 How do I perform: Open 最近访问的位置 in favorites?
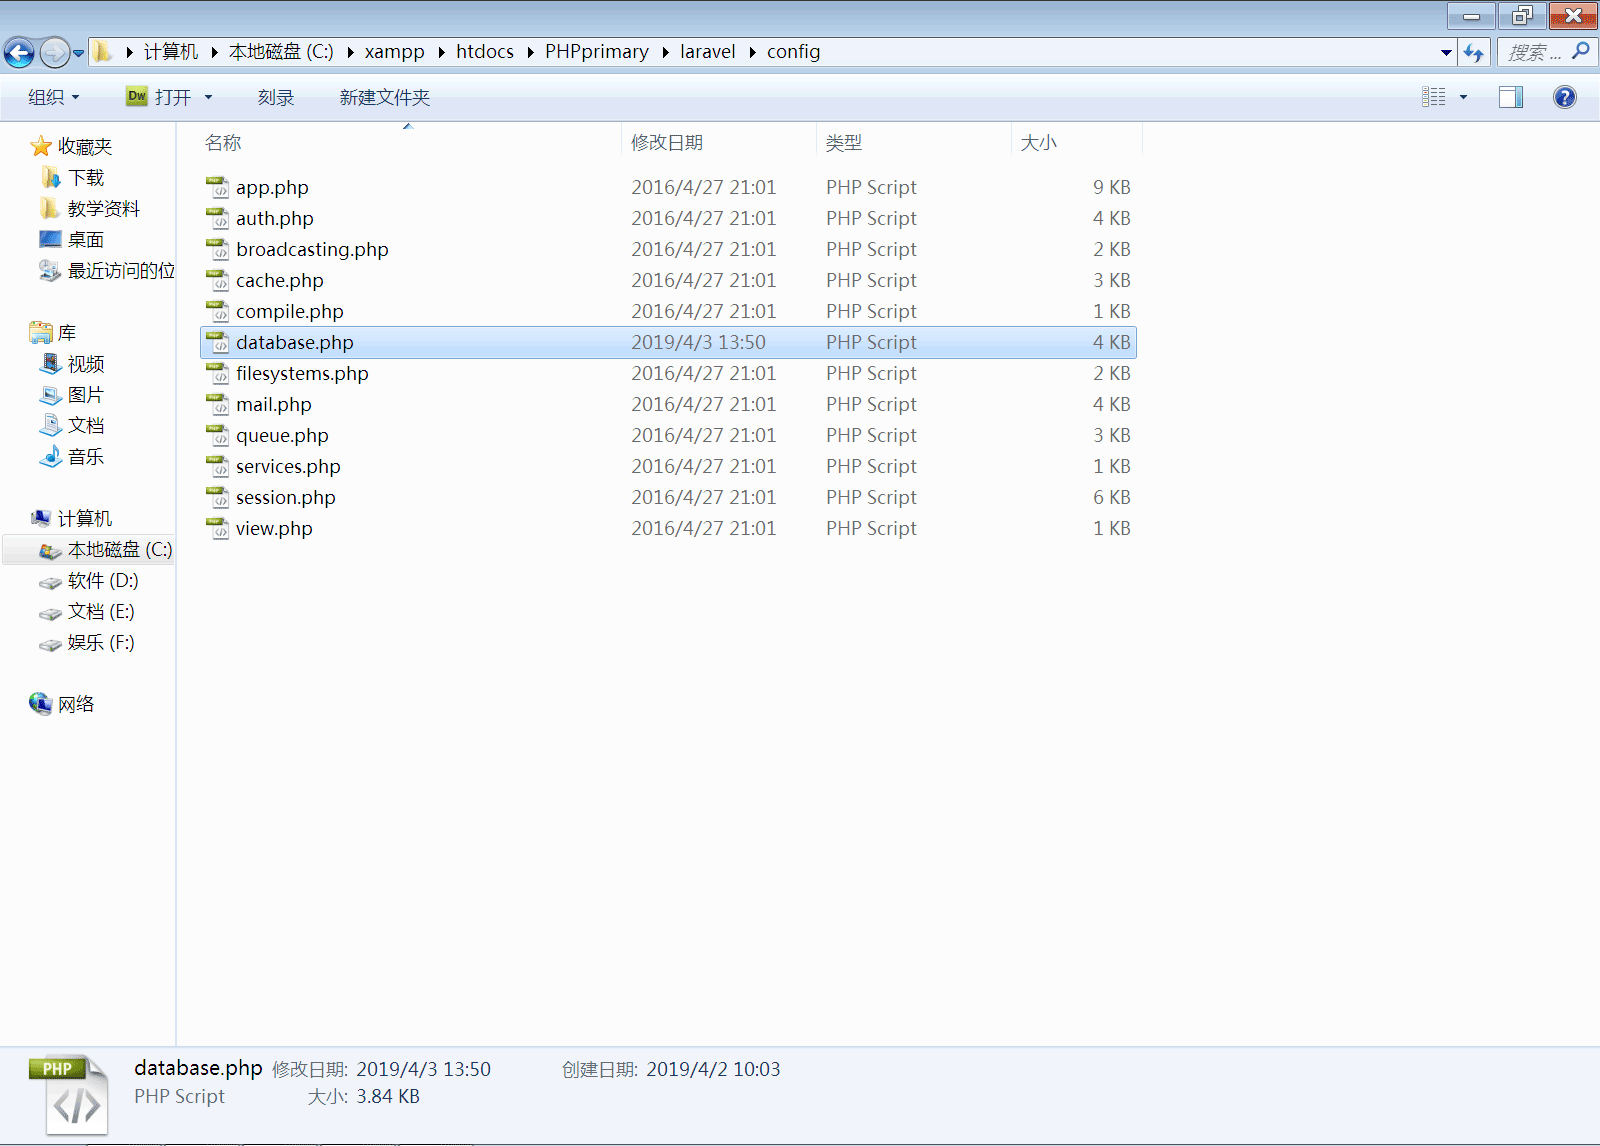coord(106,271)
